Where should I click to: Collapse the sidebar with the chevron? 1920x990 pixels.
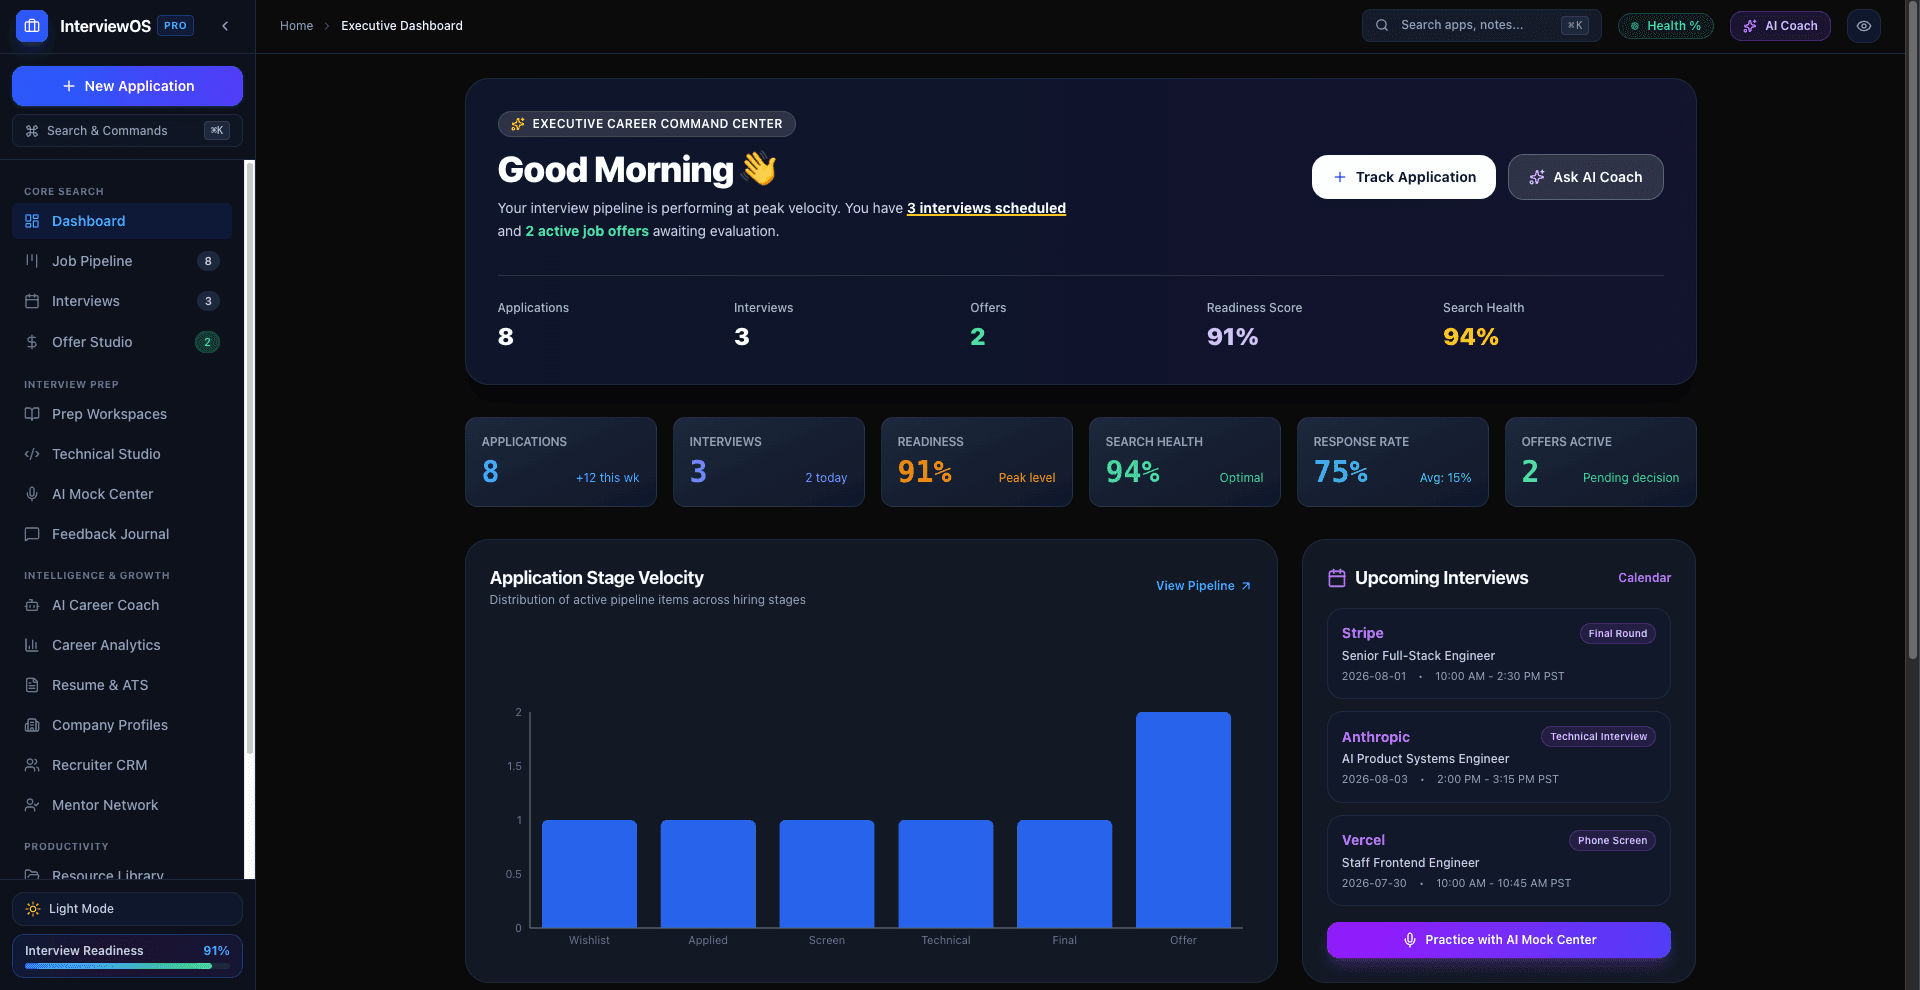(225, 26)
